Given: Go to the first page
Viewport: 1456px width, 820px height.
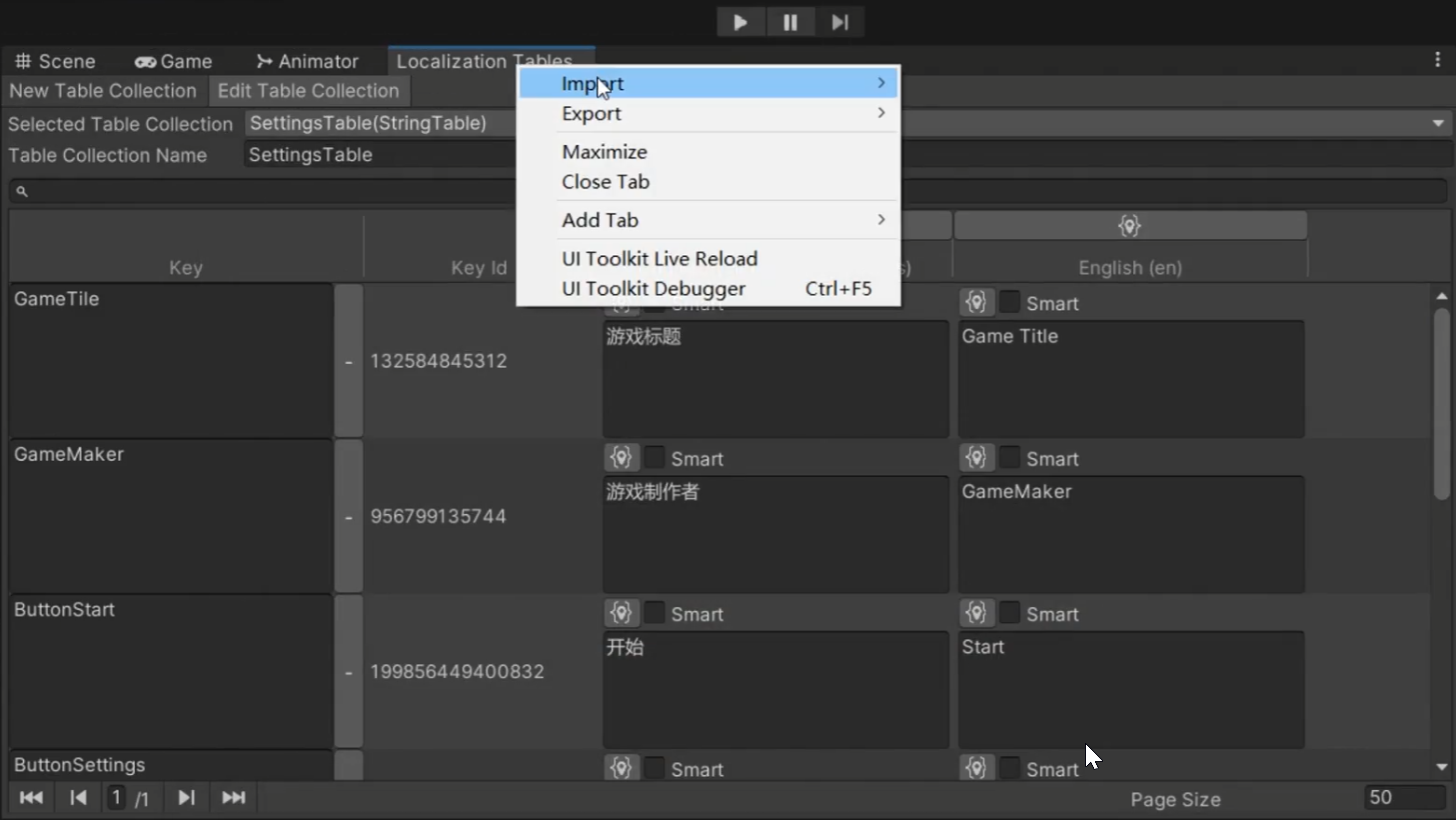Looking at the screenshot, I should (31, 797).
